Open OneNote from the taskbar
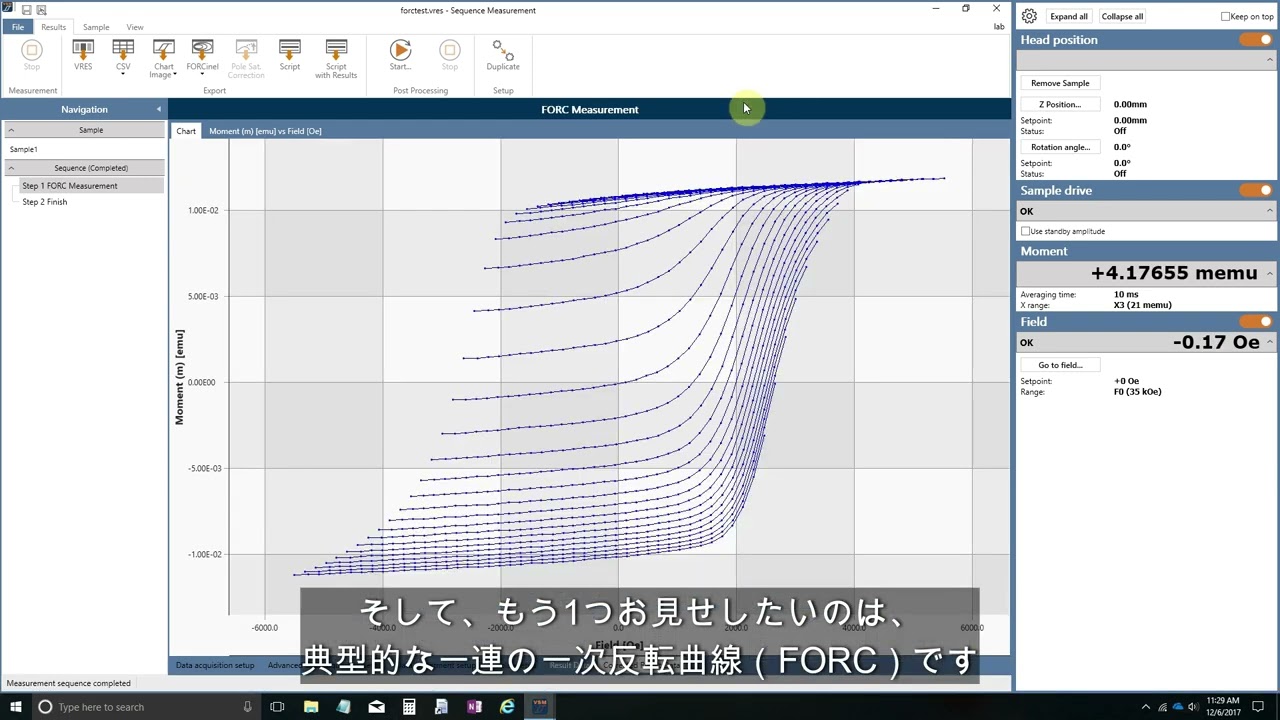The width and height of the screenshot is (1280, 720). [474, 707]
